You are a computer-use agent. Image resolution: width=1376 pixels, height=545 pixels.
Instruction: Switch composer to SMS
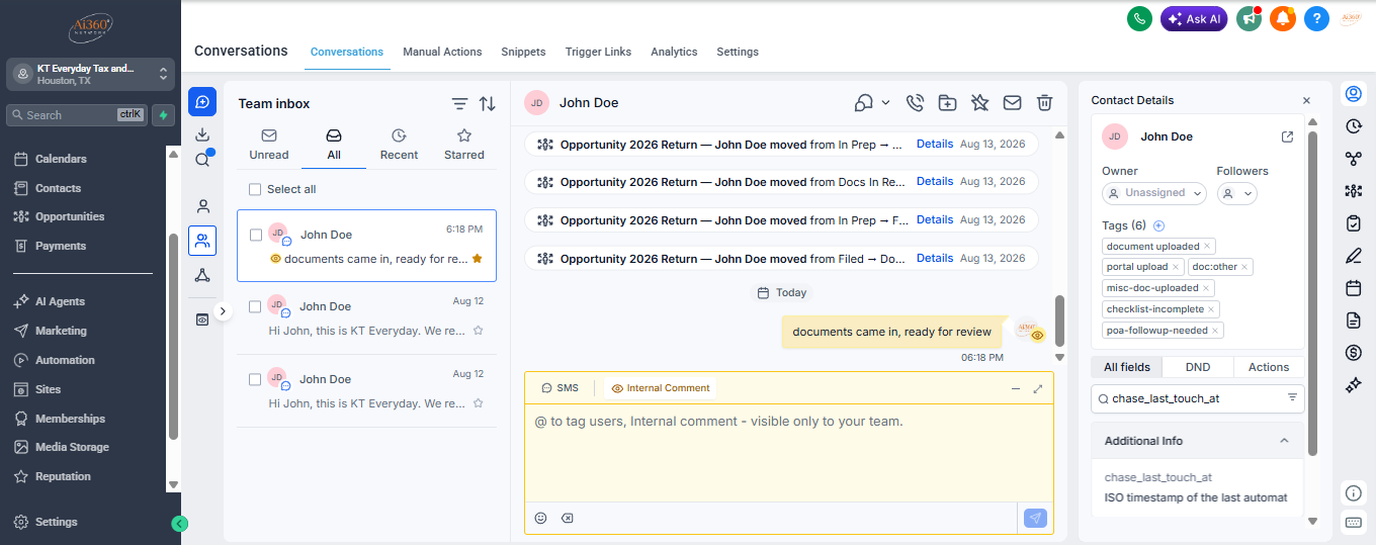560,388
